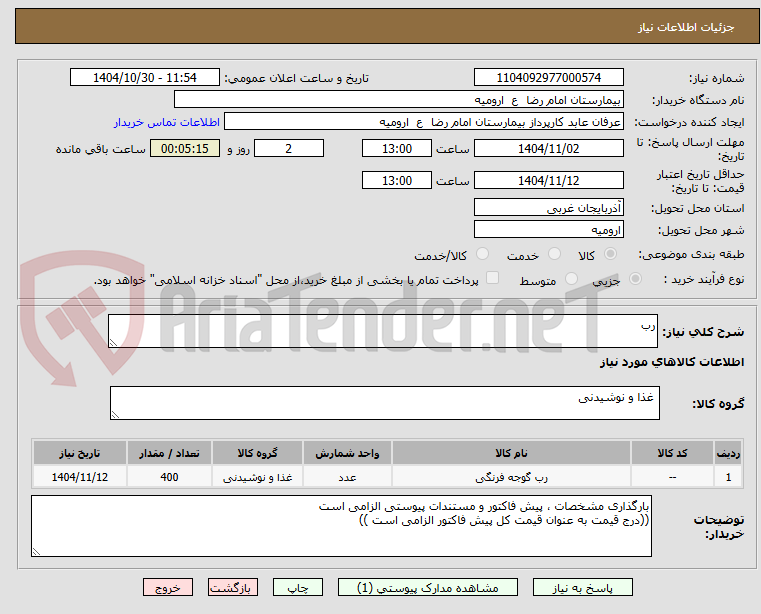The height and width of the screenshot is (614, 761).
Task: Click the پاسخ به نیاز button
Action: point(582,587)
